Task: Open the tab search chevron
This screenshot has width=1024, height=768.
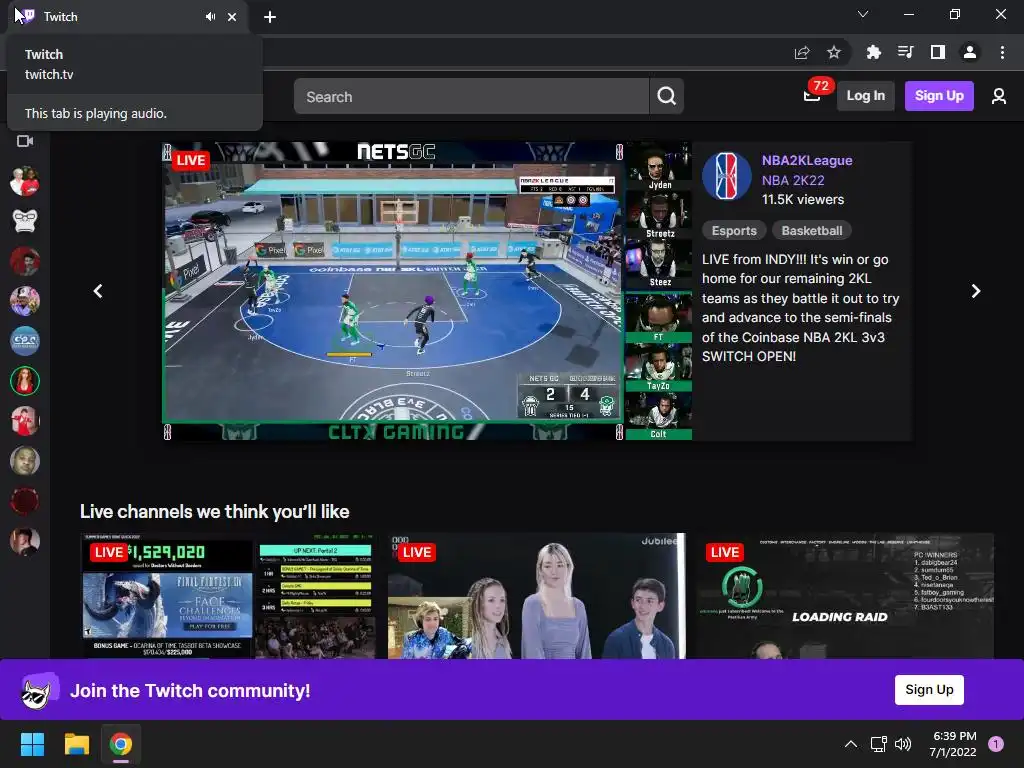Action: [863, 14]
